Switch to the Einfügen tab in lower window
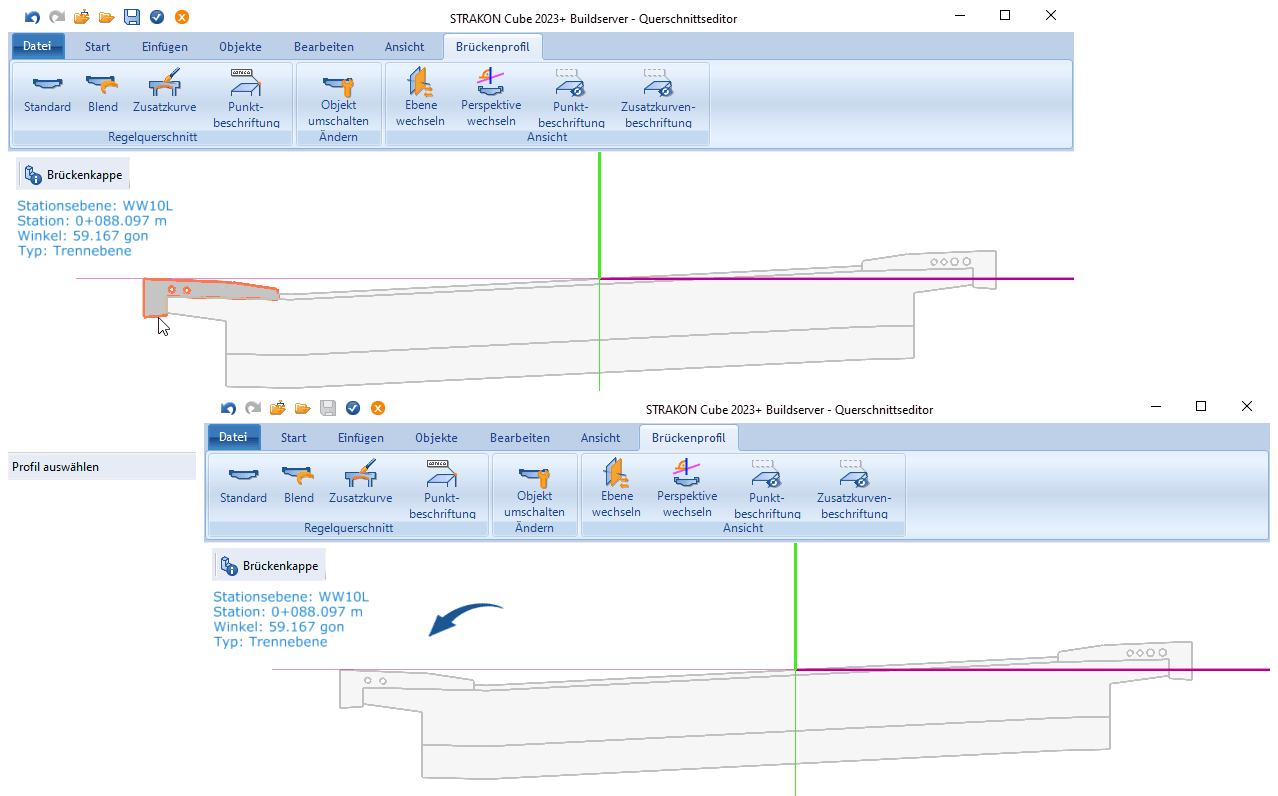Screen dimensions: 1278x796 tap(361, 437)
